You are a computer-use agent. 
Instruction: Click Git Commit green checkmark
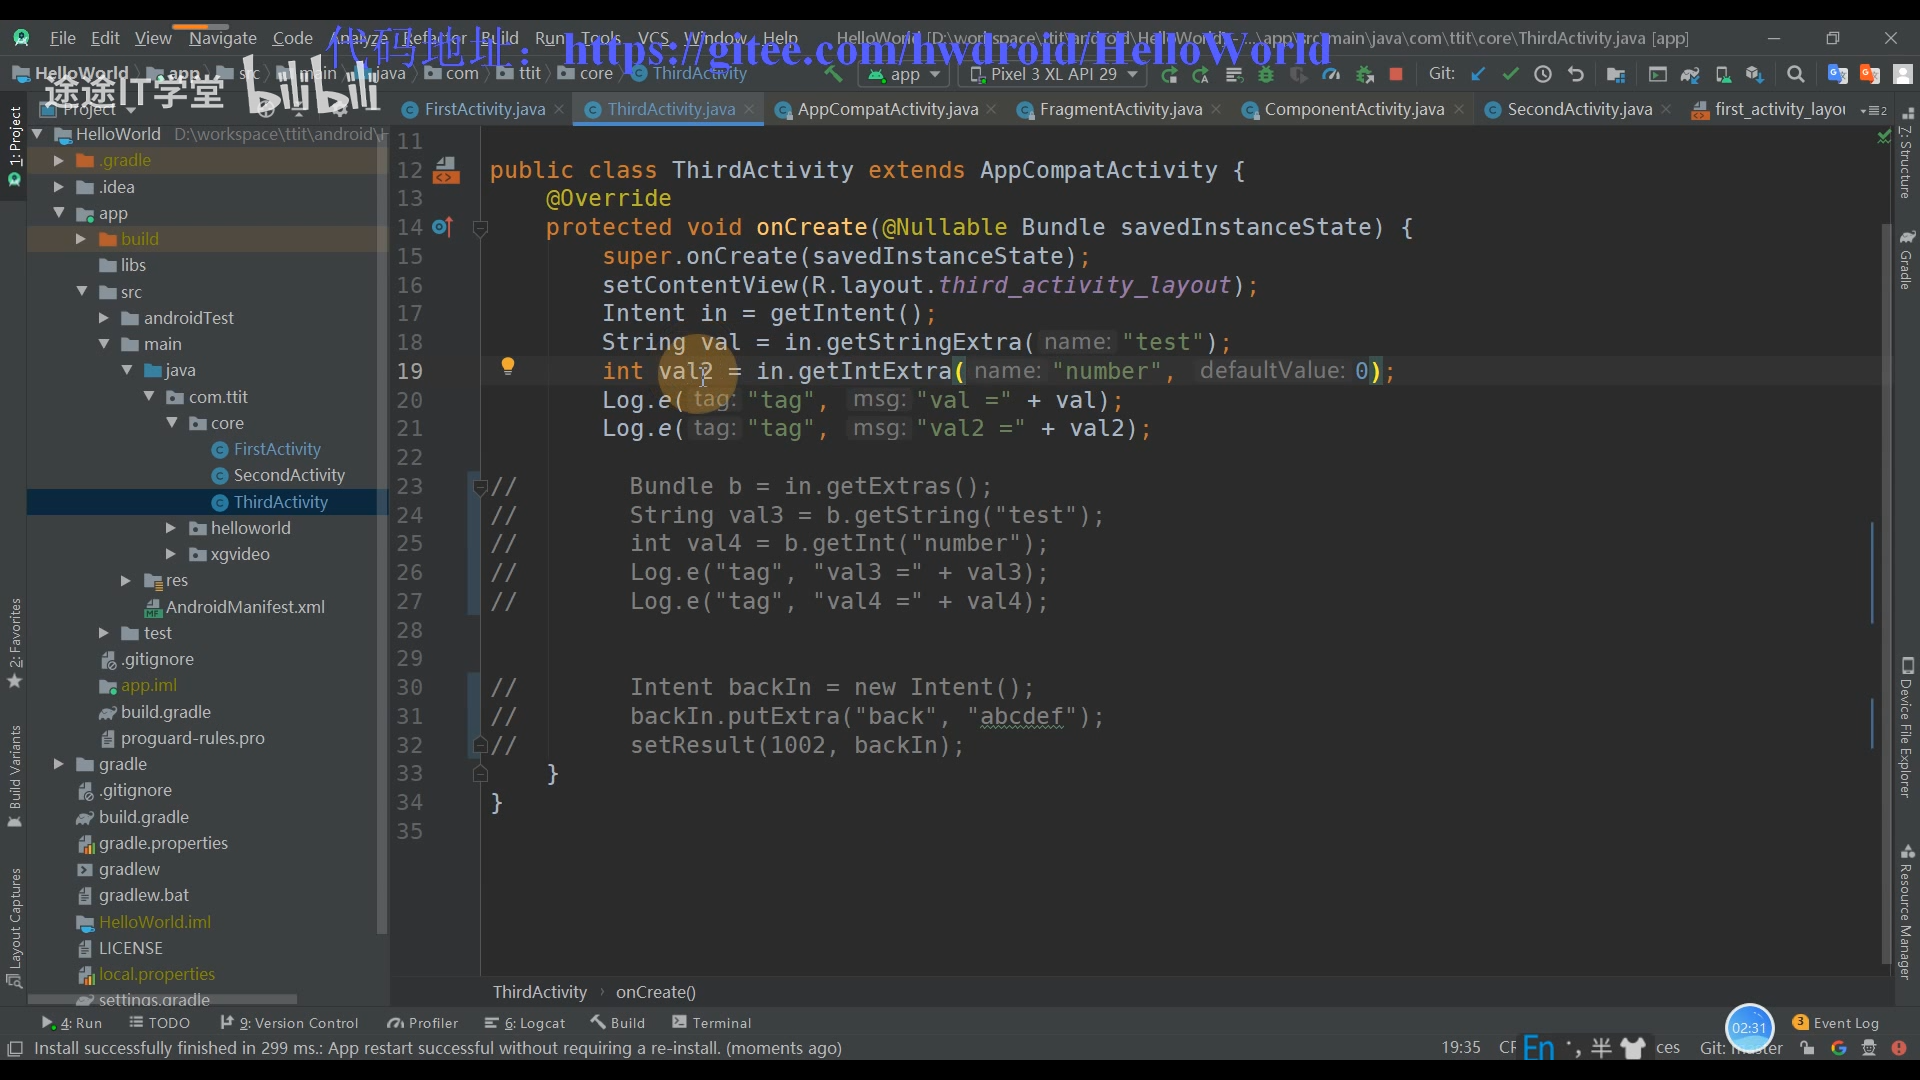point(1510,74)
